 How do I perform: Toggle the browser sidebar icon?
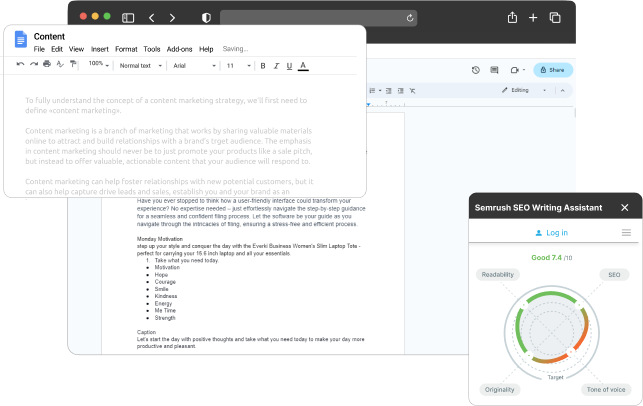point(128,18)
